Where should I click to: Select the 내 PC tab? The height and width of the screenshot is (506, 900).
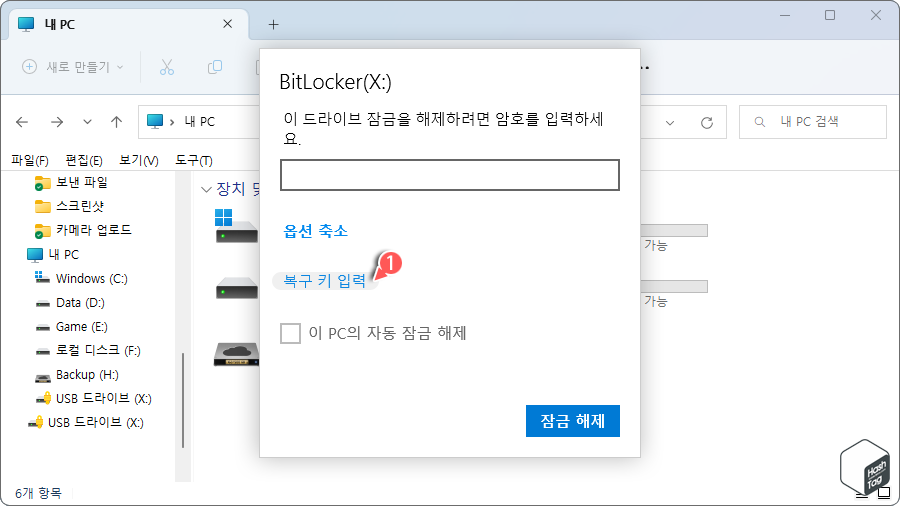(129, 25)
